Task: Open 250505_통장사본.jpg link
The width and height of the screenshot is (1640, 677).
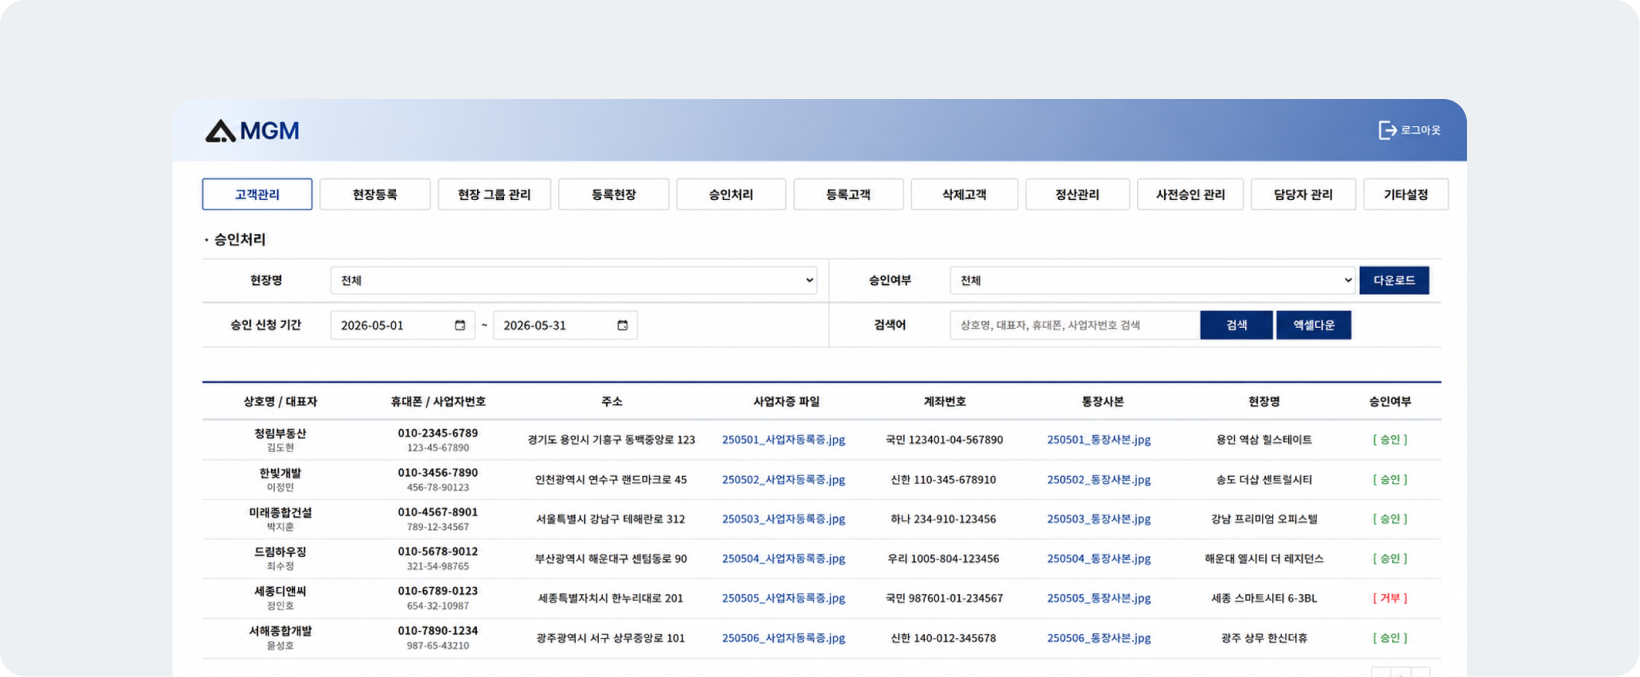Action: click(x=1099, y=598)
